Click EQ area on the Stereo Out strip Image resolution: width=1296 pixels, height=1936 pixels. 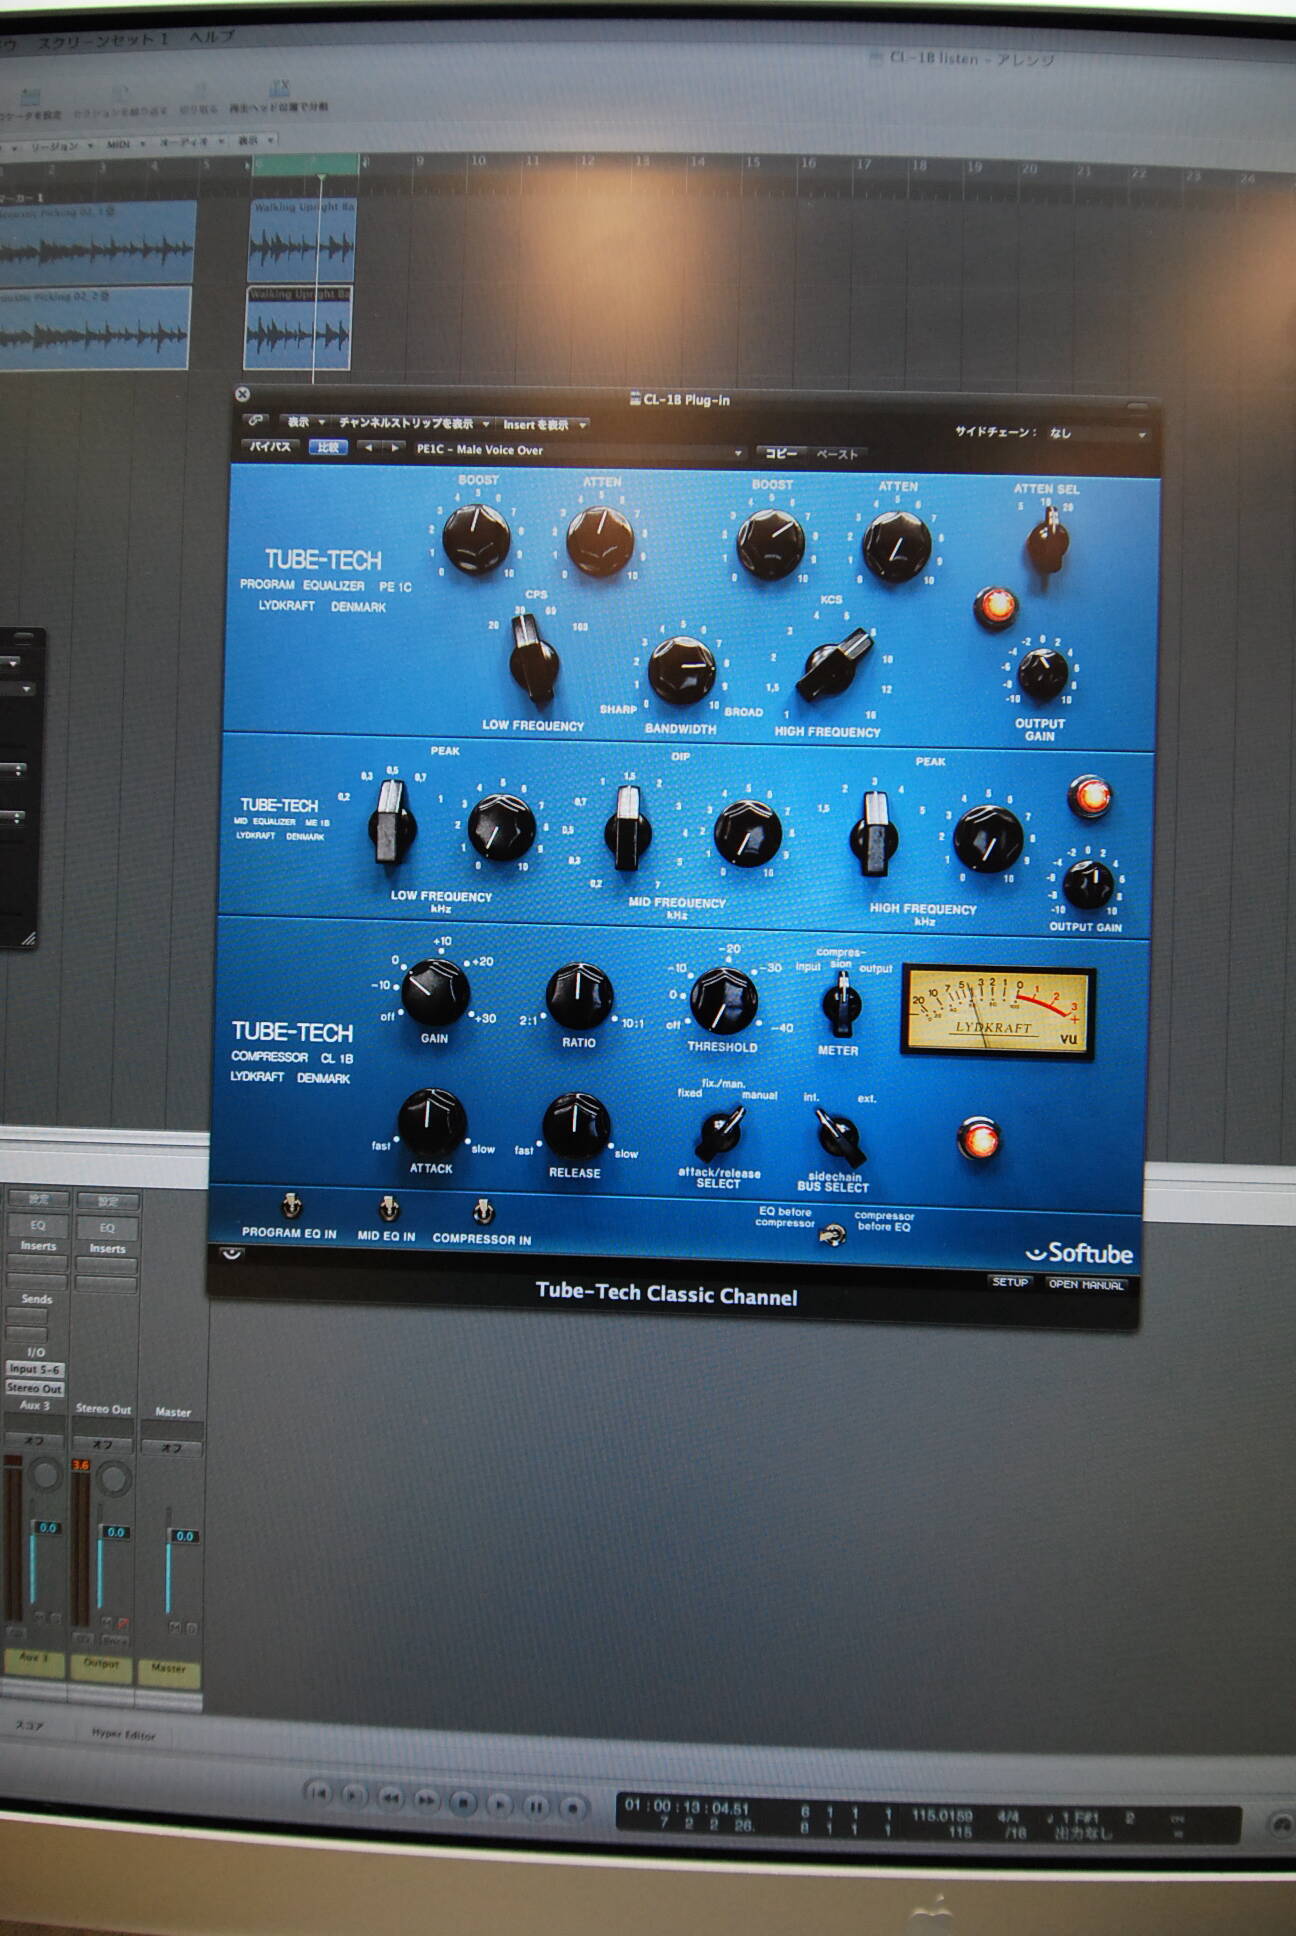tap(107, 1227)
